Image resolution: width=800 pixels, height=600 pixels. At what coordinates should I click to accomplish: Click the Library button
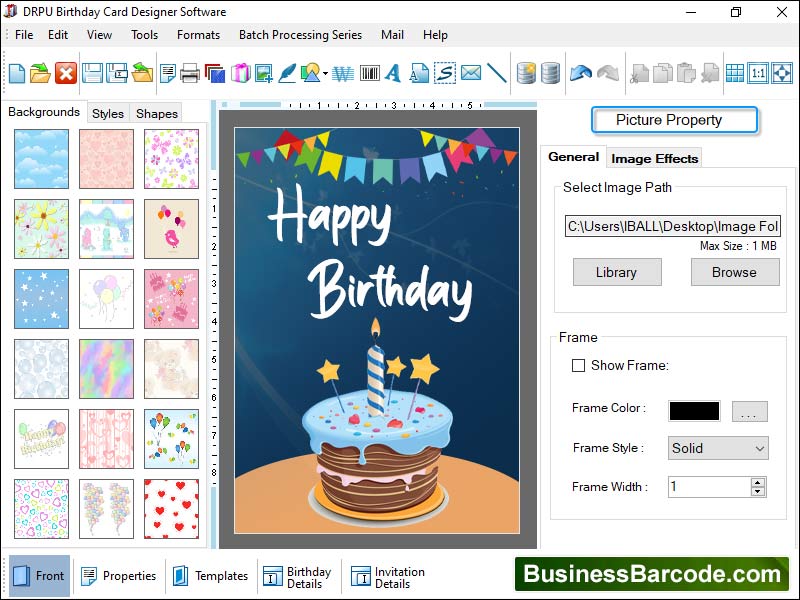[617, 272]
